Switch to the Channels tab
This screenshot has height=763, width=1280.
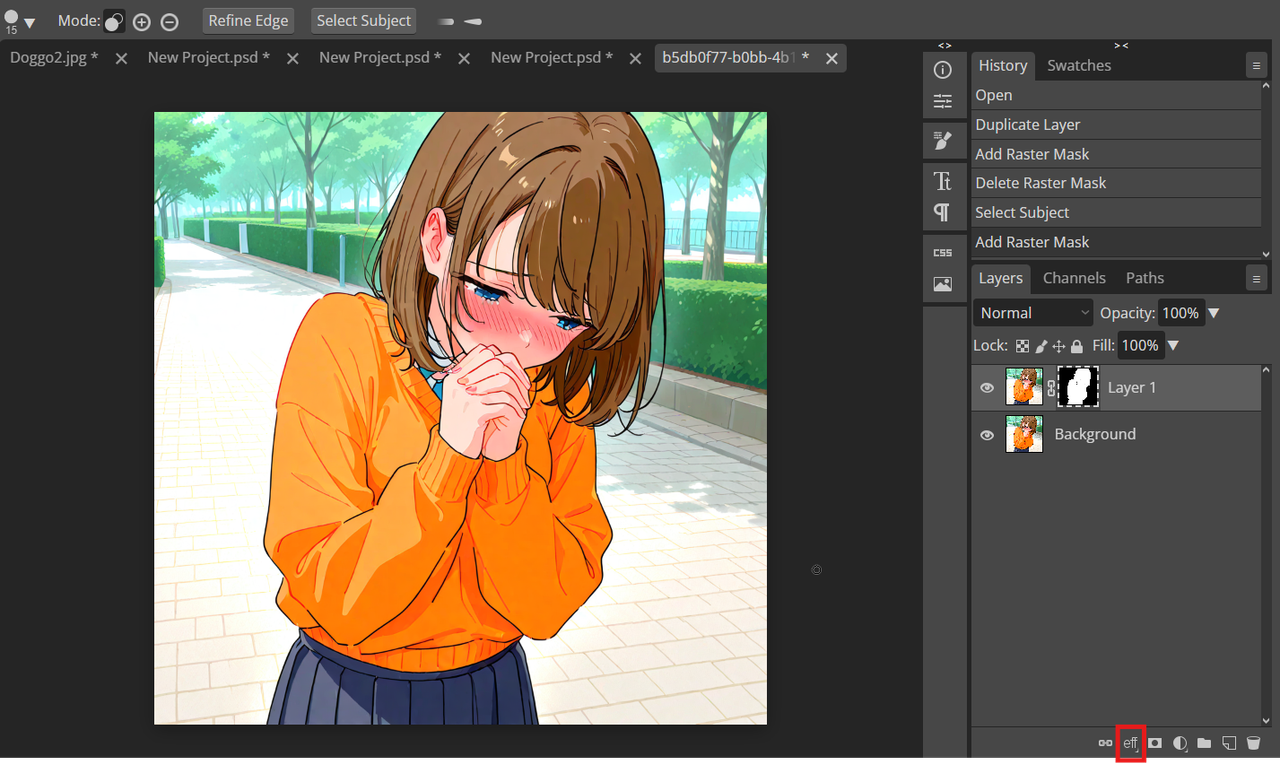point(1074,278)
